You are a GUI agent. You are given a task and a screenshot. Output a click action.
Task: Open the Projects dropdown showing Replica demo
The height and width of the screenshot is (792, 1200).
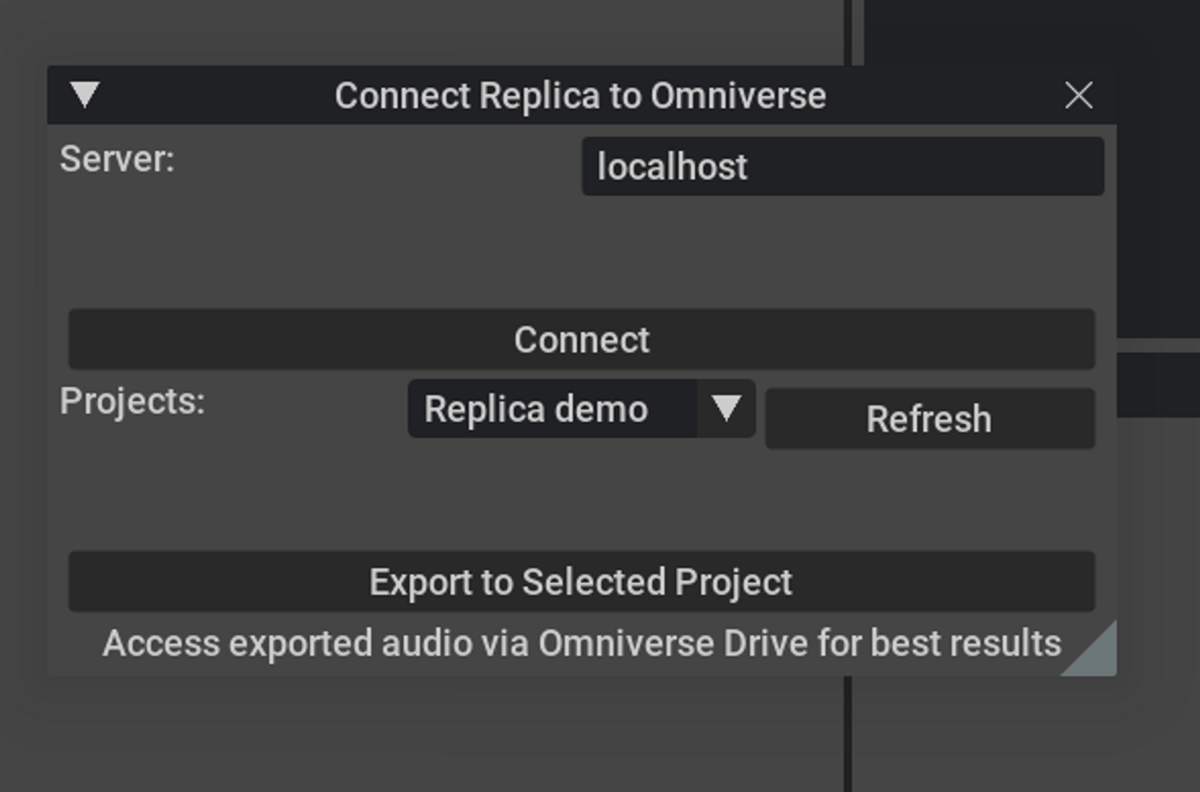point(581,408)
